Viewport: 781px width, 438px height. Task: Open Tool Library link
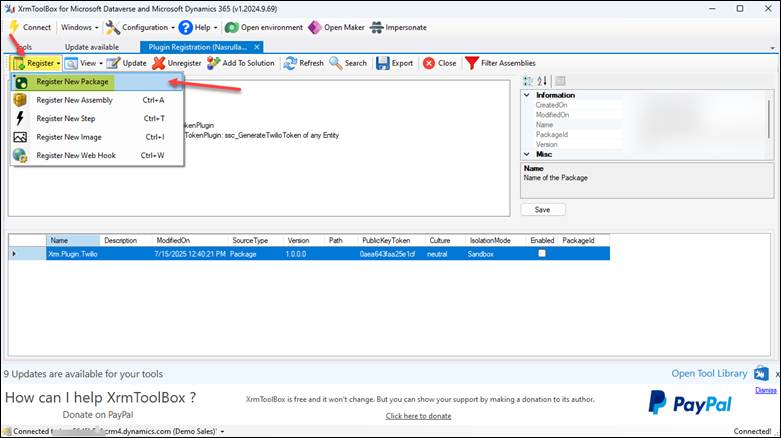point(709,373)
